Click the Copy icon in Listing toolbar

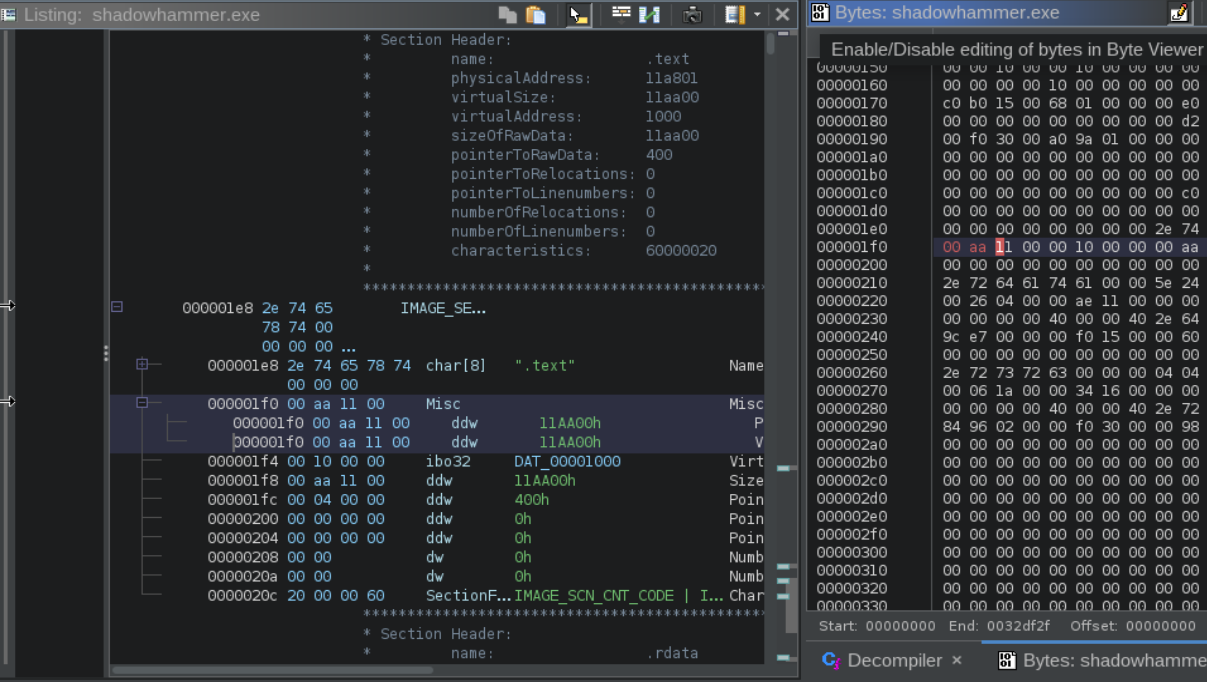click(508, 15)
